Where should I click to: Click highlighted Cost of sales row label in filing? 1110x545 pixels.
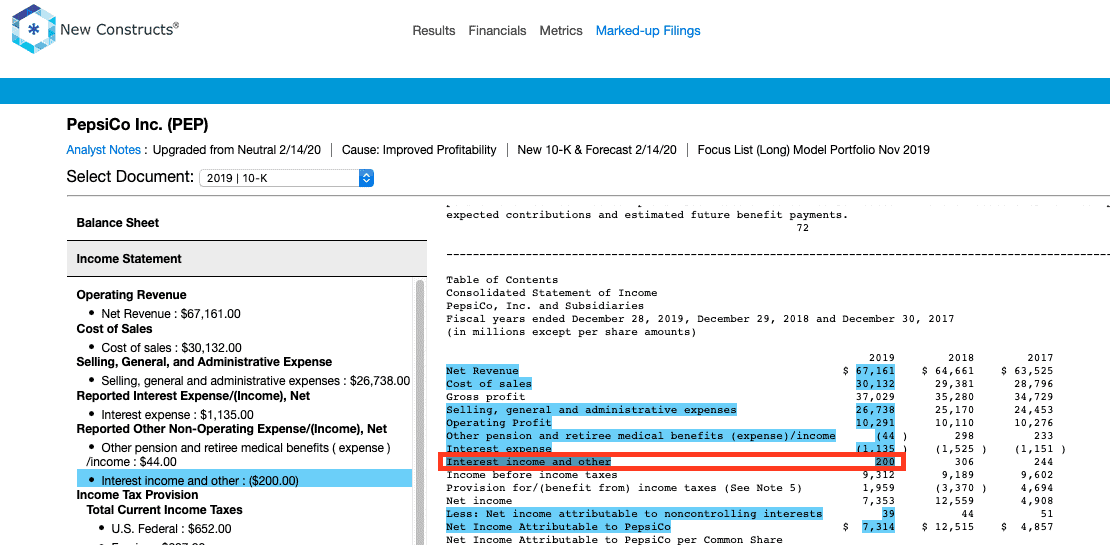click(x=488, y=384)
